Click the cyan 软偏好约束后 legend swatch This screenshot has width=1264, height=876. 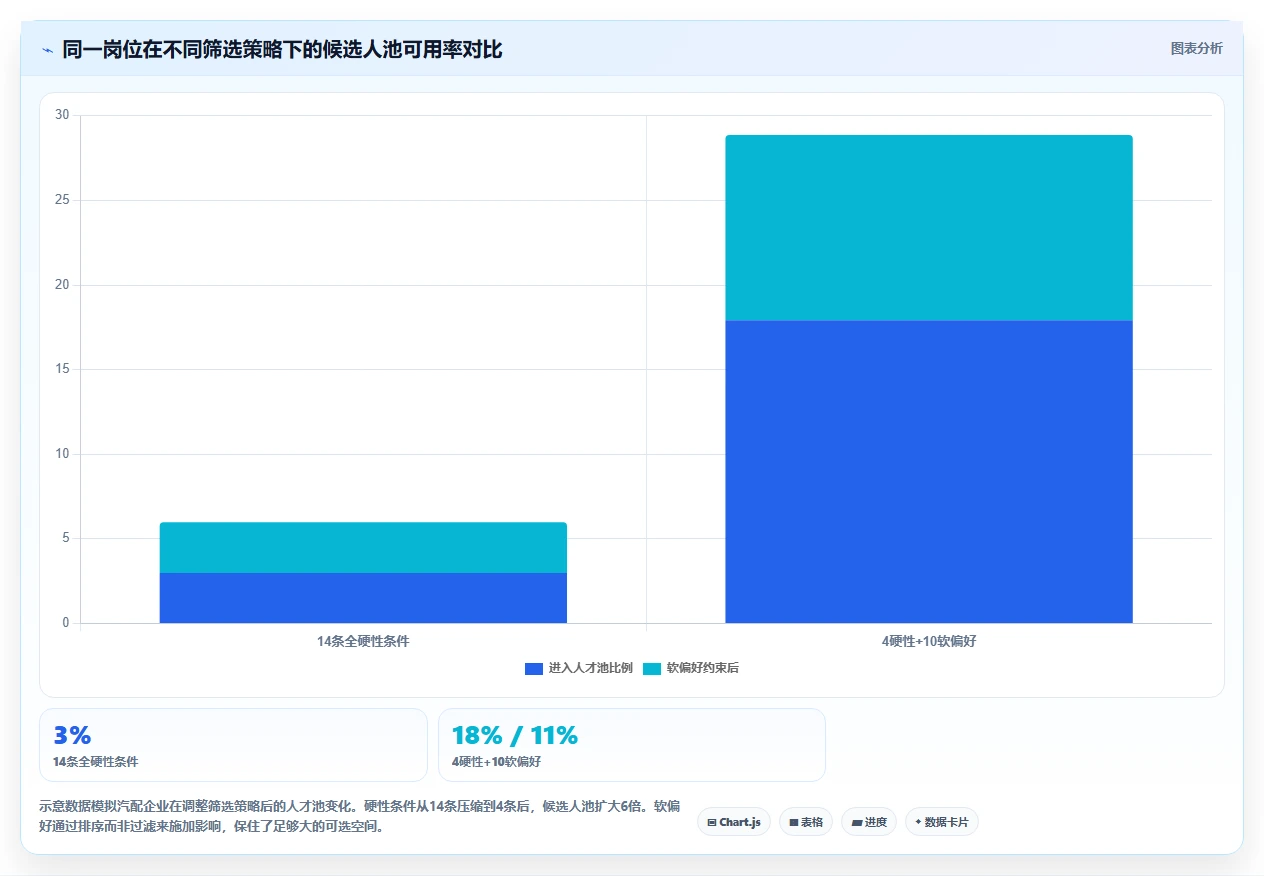[x=652, y=668]
